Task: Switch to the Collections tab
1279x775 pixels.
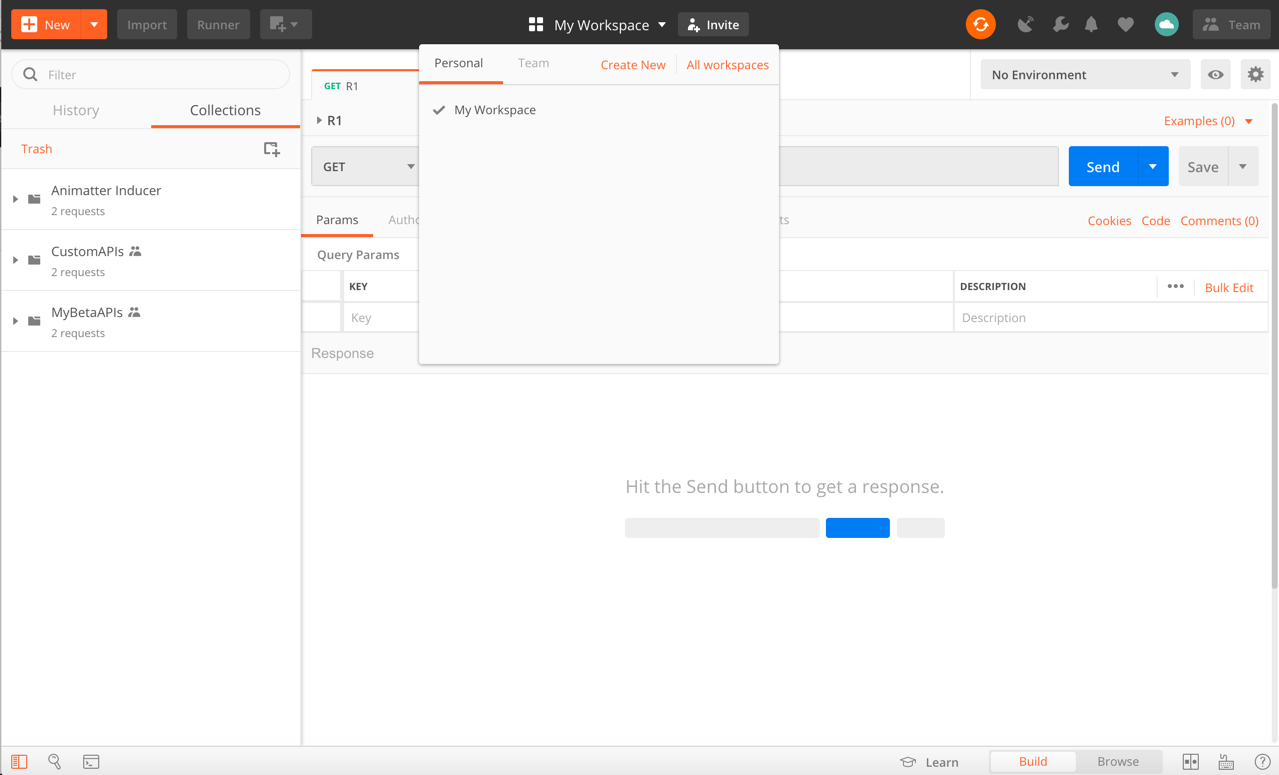Action: click(x=225, y=110)
